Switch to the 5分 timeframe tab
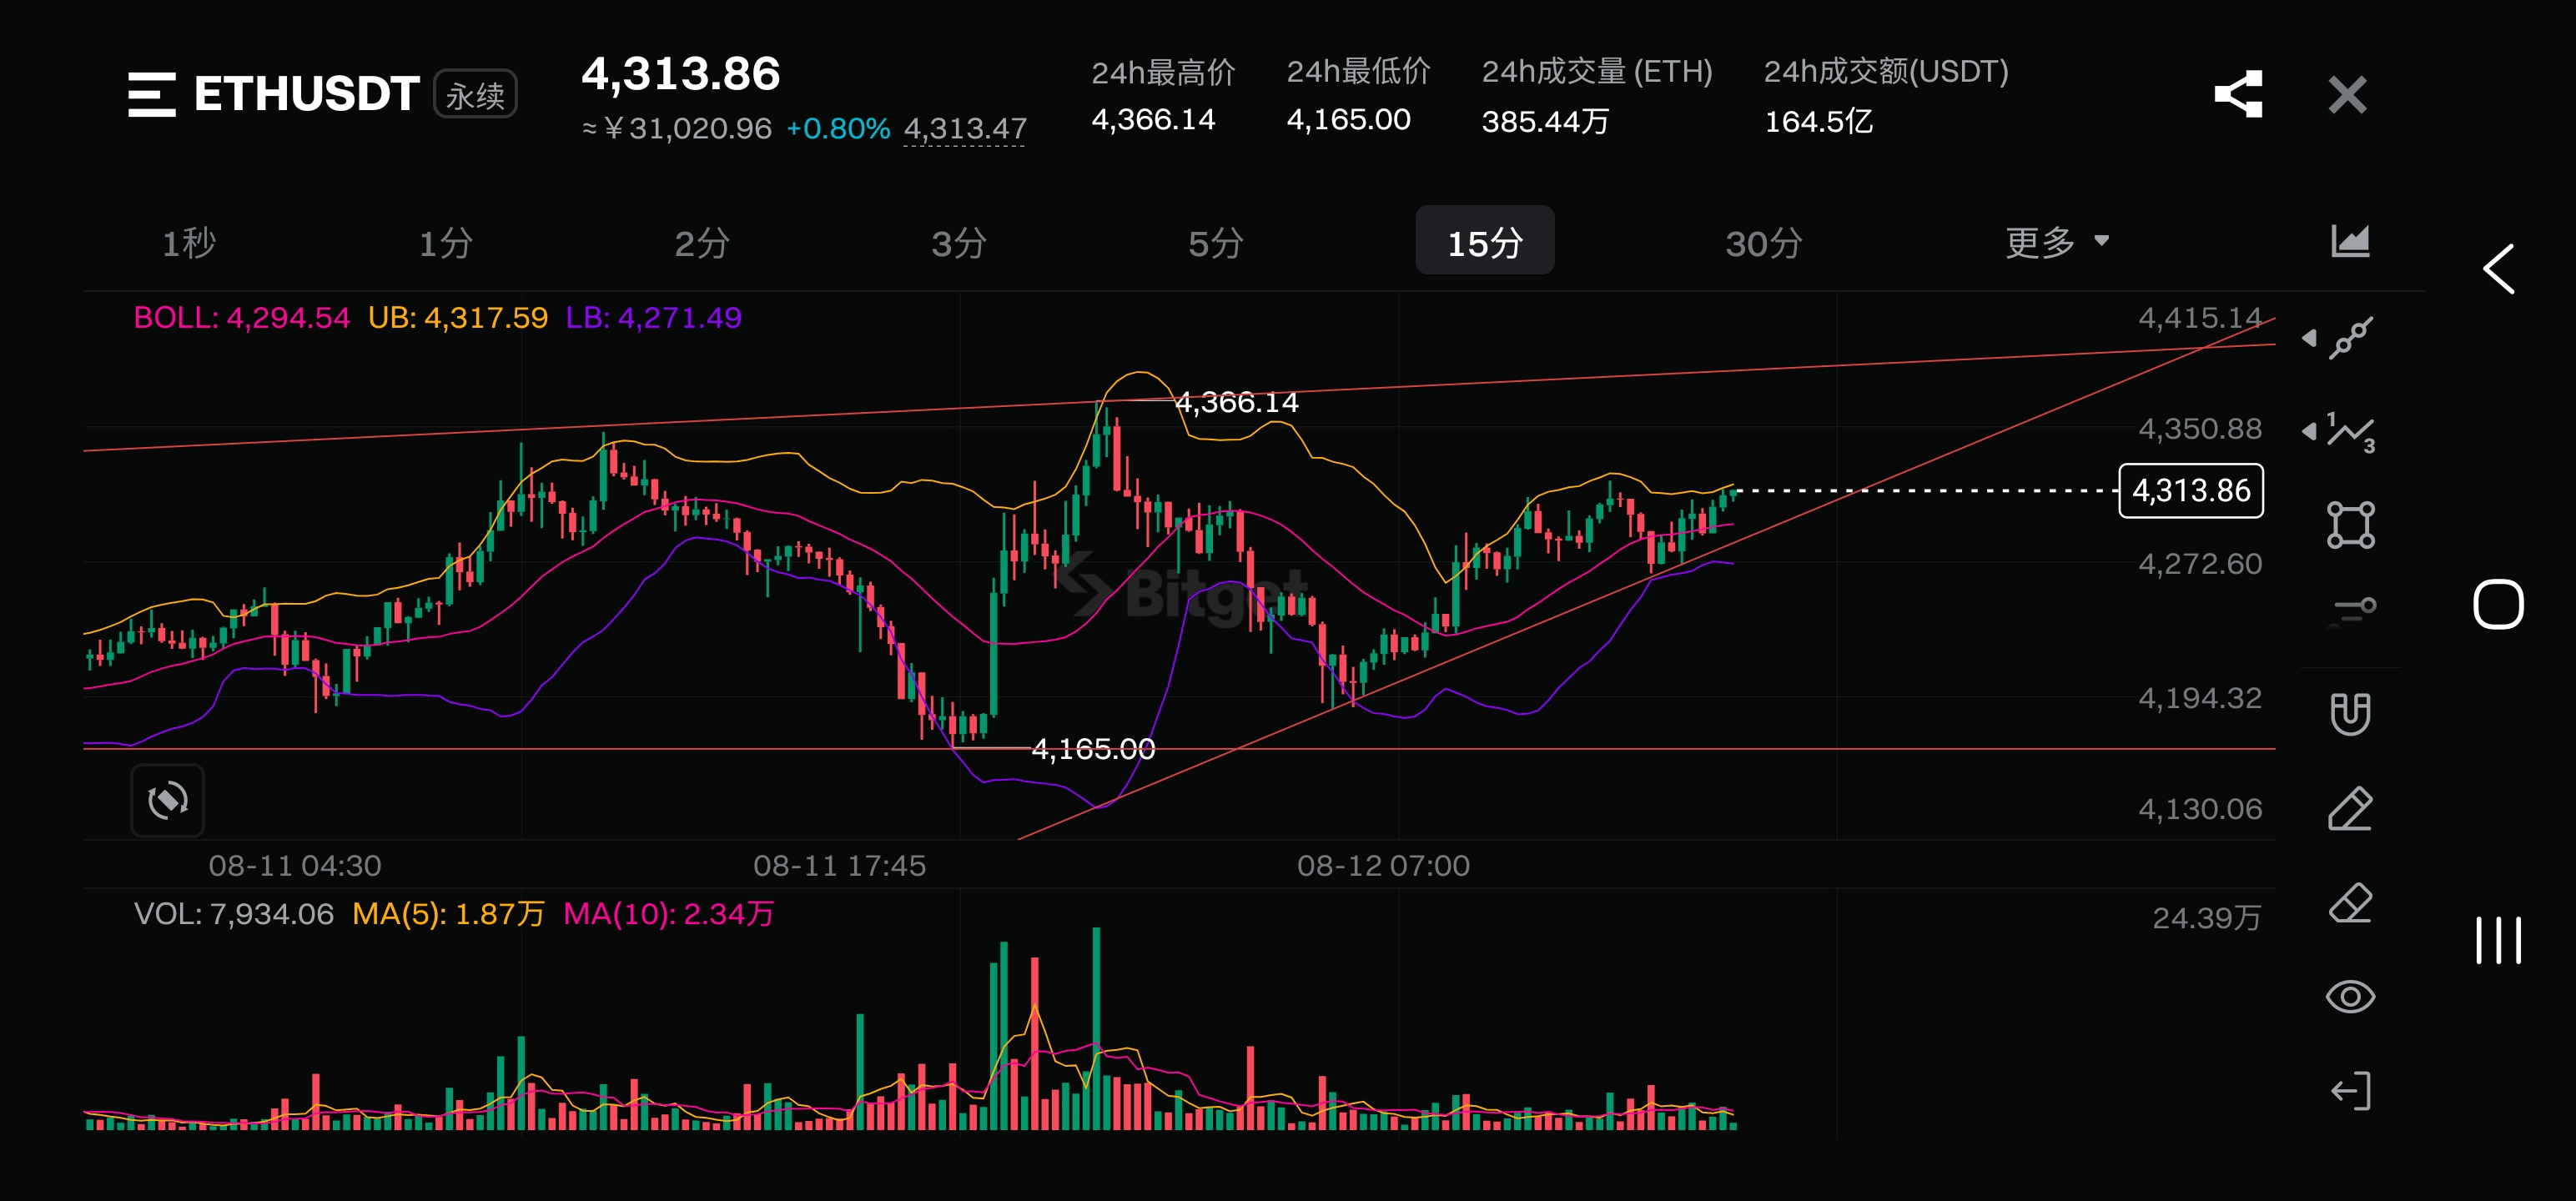The height and width of the screenshot is (1201, 2576). click(x=1215, y=243)
